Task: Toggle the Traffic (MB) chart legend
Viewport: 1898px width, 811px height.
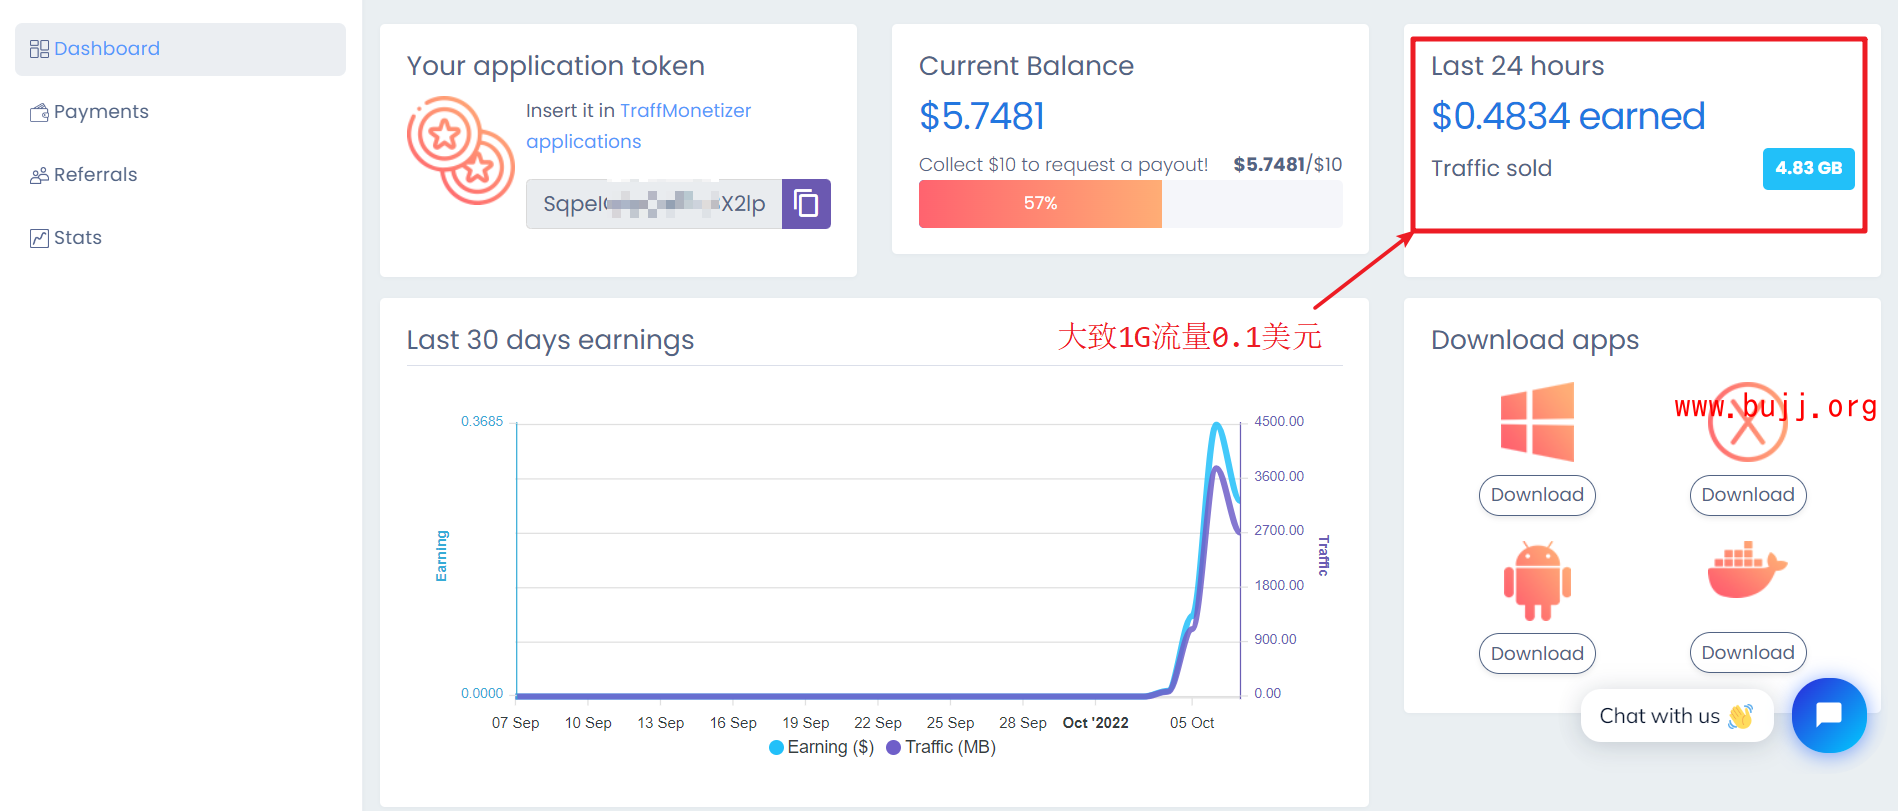Action: point(941,747)
